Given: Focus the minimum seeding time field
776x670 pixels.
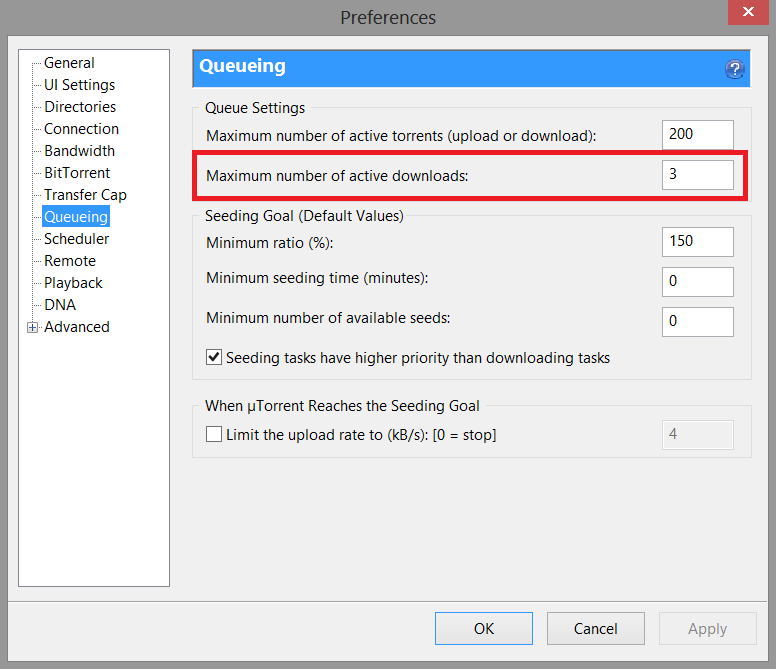Looking at the screenshot, I should [x=697, y=282].
